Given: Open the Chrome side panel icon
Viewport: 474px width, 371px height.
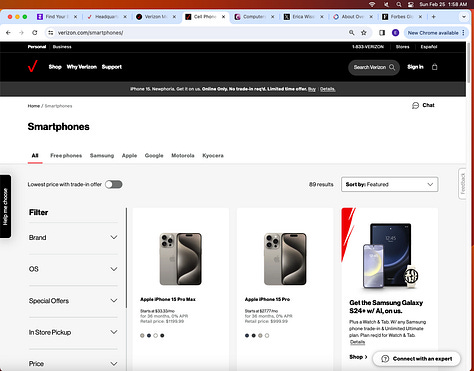Looking at the screenshot, I should 382,33.
